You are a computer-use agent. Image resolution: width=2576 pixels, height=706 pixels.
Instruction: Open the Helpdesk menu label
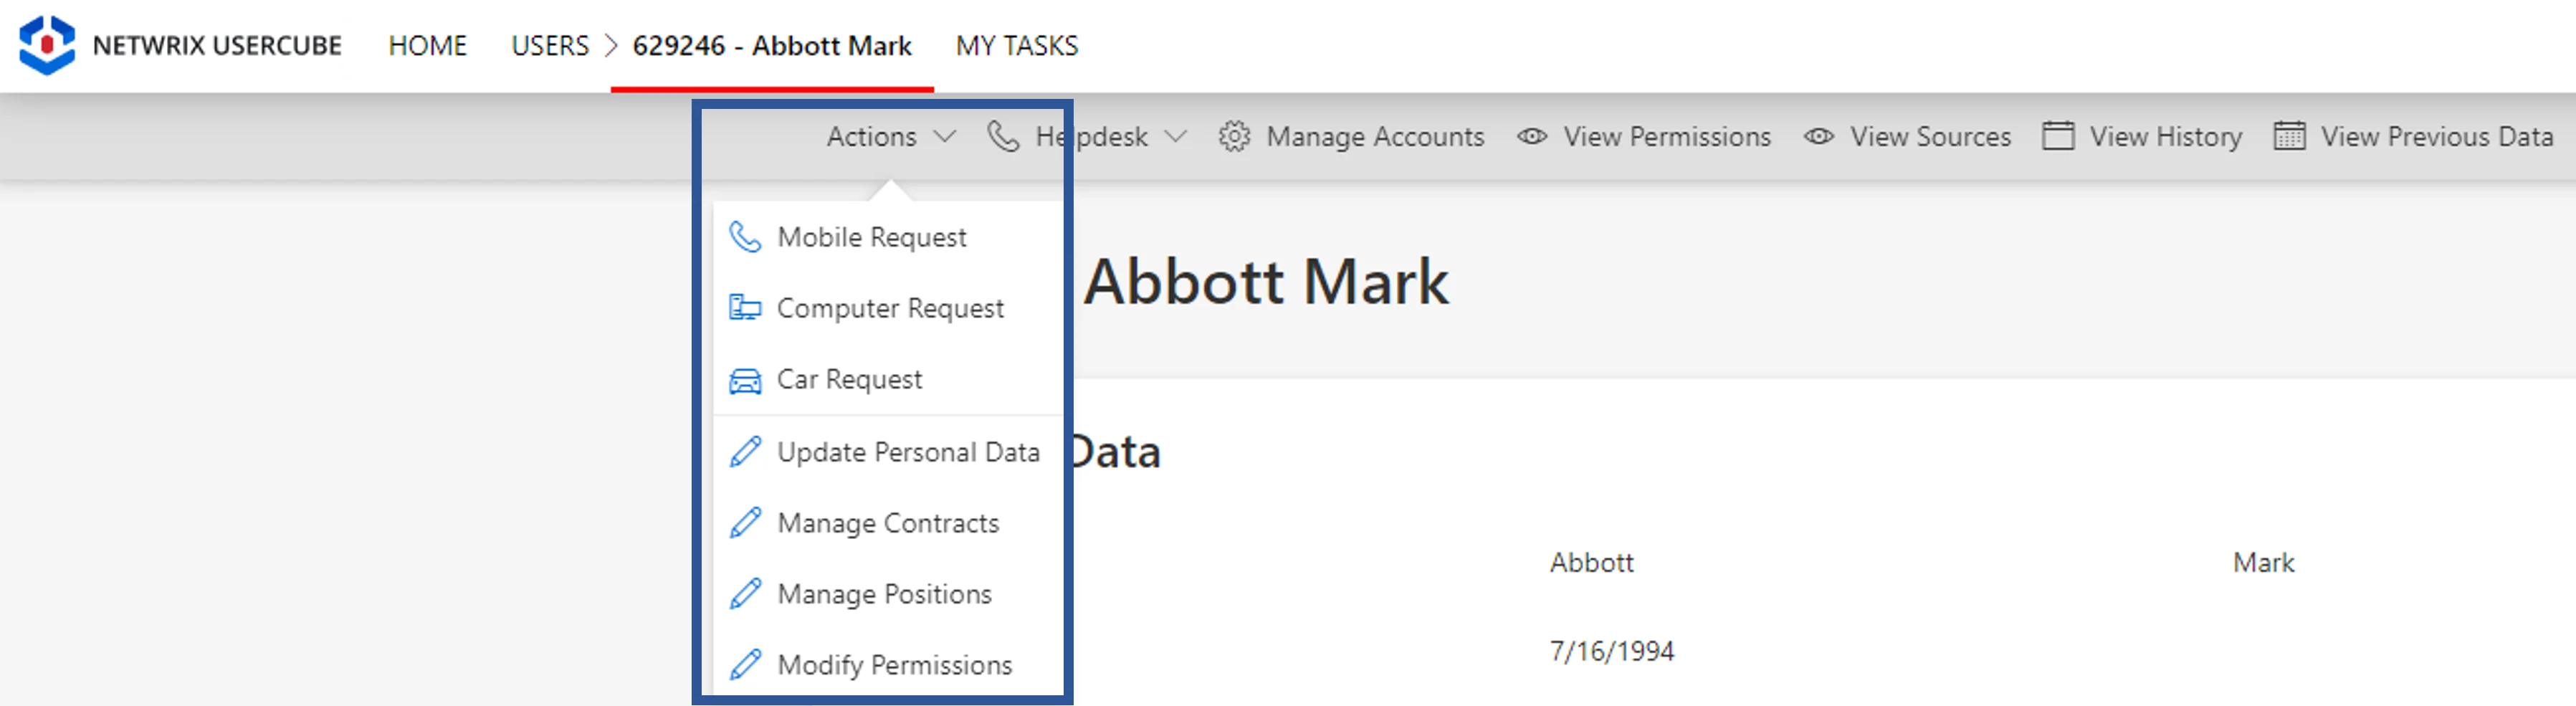point(1091,137)
